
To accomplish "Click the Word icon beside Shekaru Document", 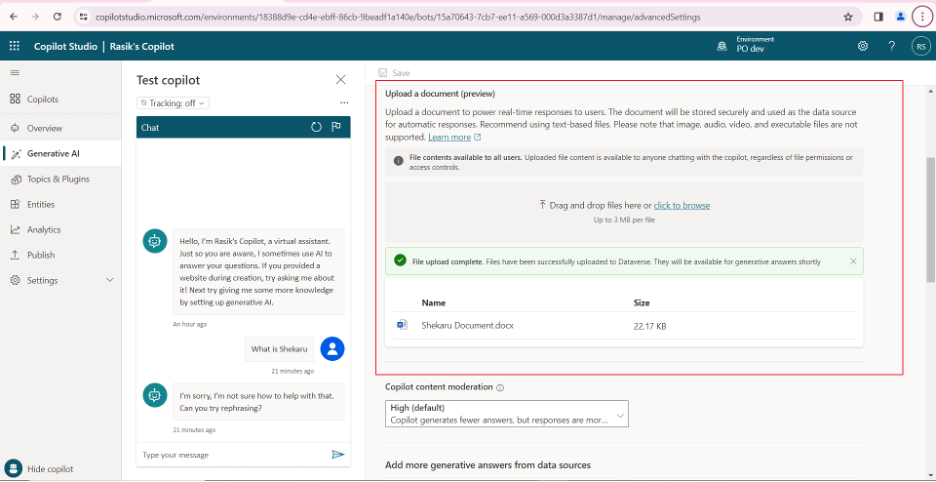I will [402, 325].
